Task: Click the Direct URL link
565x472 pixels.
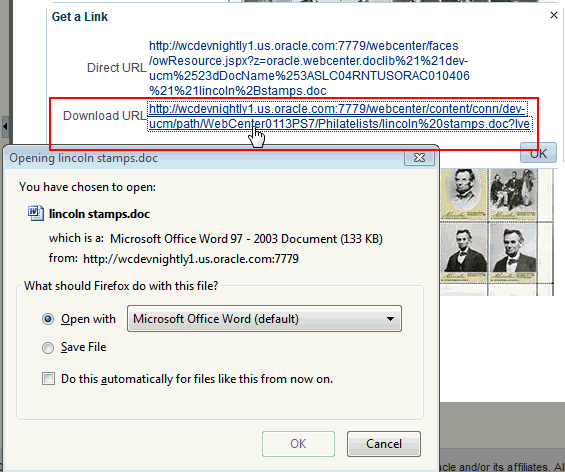Action: pyautogui.click(x=310, y=68)
